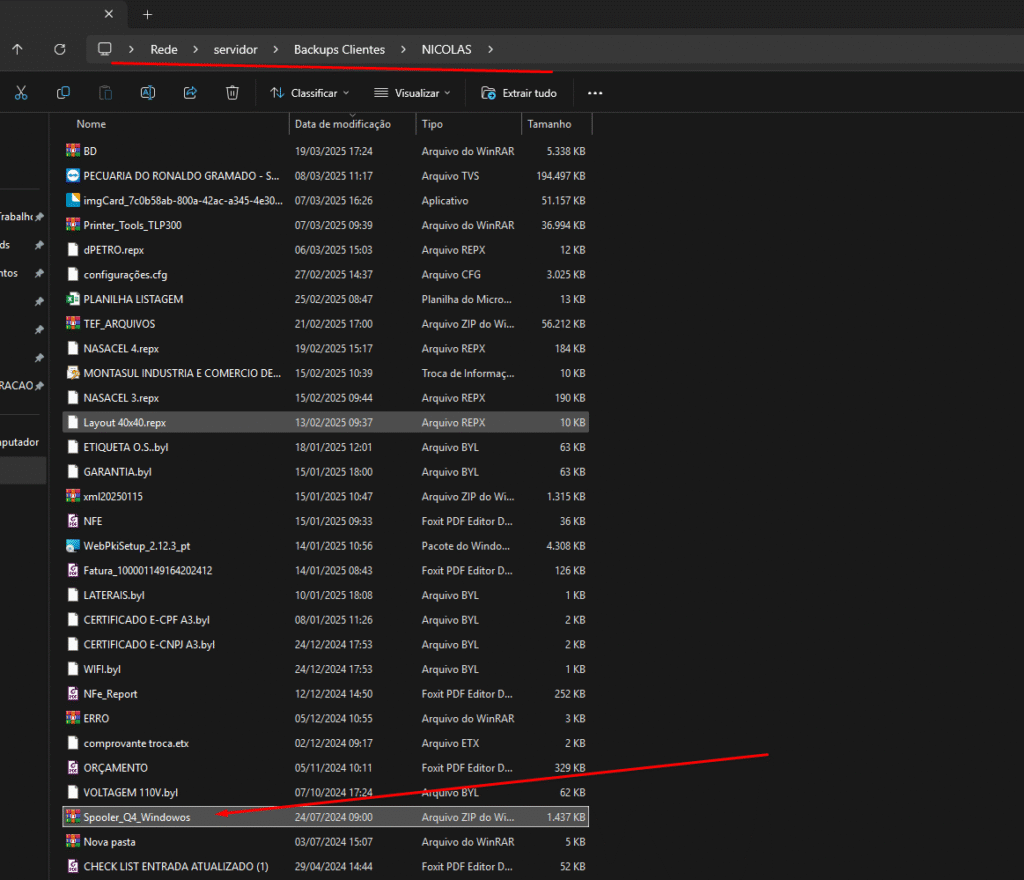Image resolution: width=1024 pixels, height=880 pixels.
Task: Expand the chevron after NICOLAS breadcrumb
Action: 491,49
